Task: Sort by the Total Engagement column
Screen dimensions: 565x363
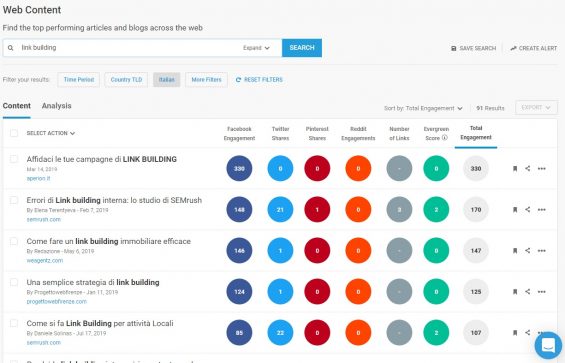Action: tap(476, 133)
